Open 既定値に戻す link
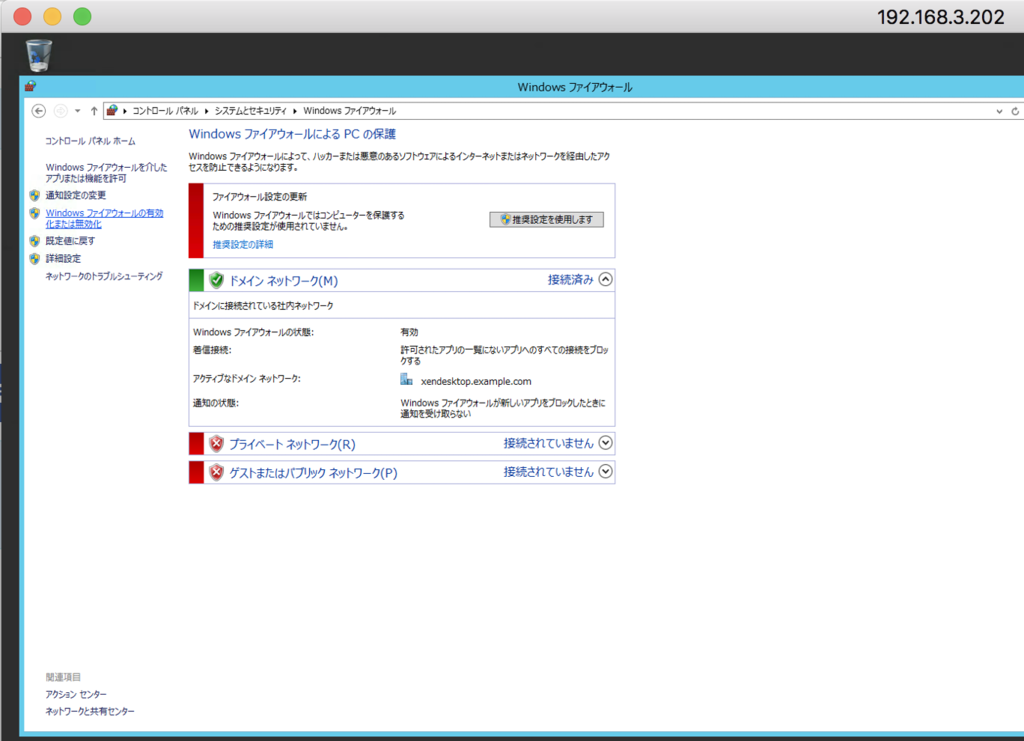The height and width of the screenshot is (741, 1024). (x=70, y=241)
